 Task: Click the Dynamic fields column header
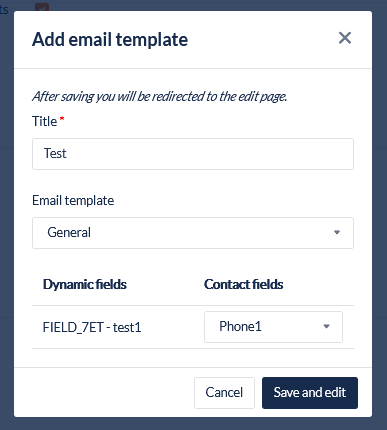coord(85,284)
